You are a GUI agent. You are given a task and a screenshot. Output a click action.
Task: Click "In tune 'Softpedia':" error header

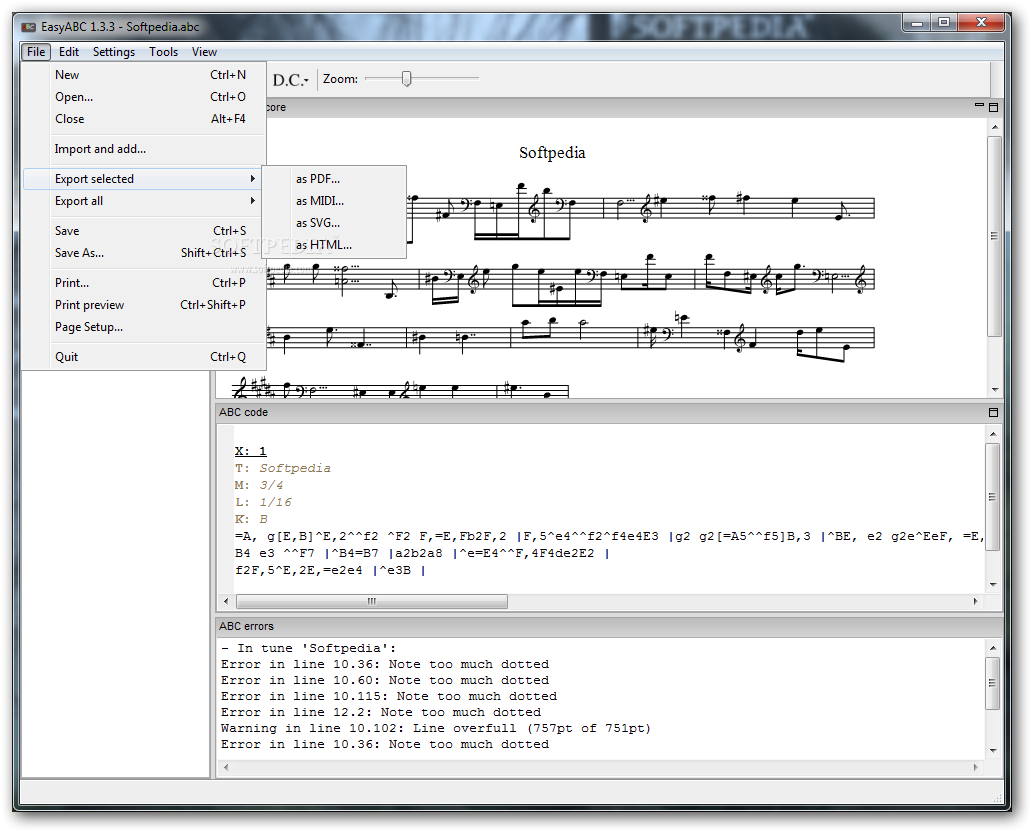tap(308, 648)
